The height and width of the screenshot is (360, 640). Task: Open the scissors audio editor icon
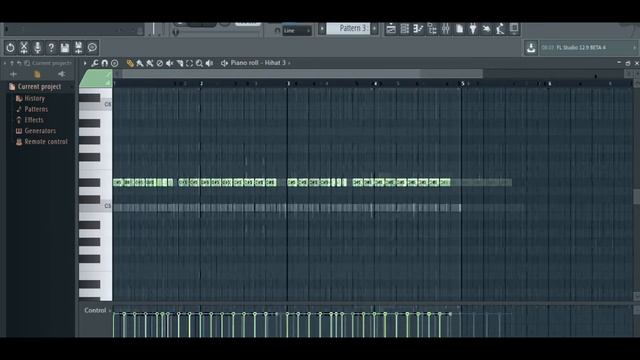[x=24, y=48]
